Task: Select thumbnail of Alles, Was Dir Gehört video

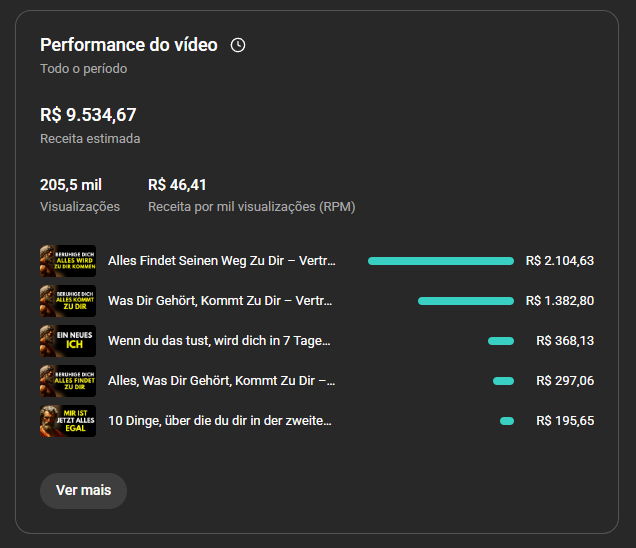Action: [x=68, y=381]
